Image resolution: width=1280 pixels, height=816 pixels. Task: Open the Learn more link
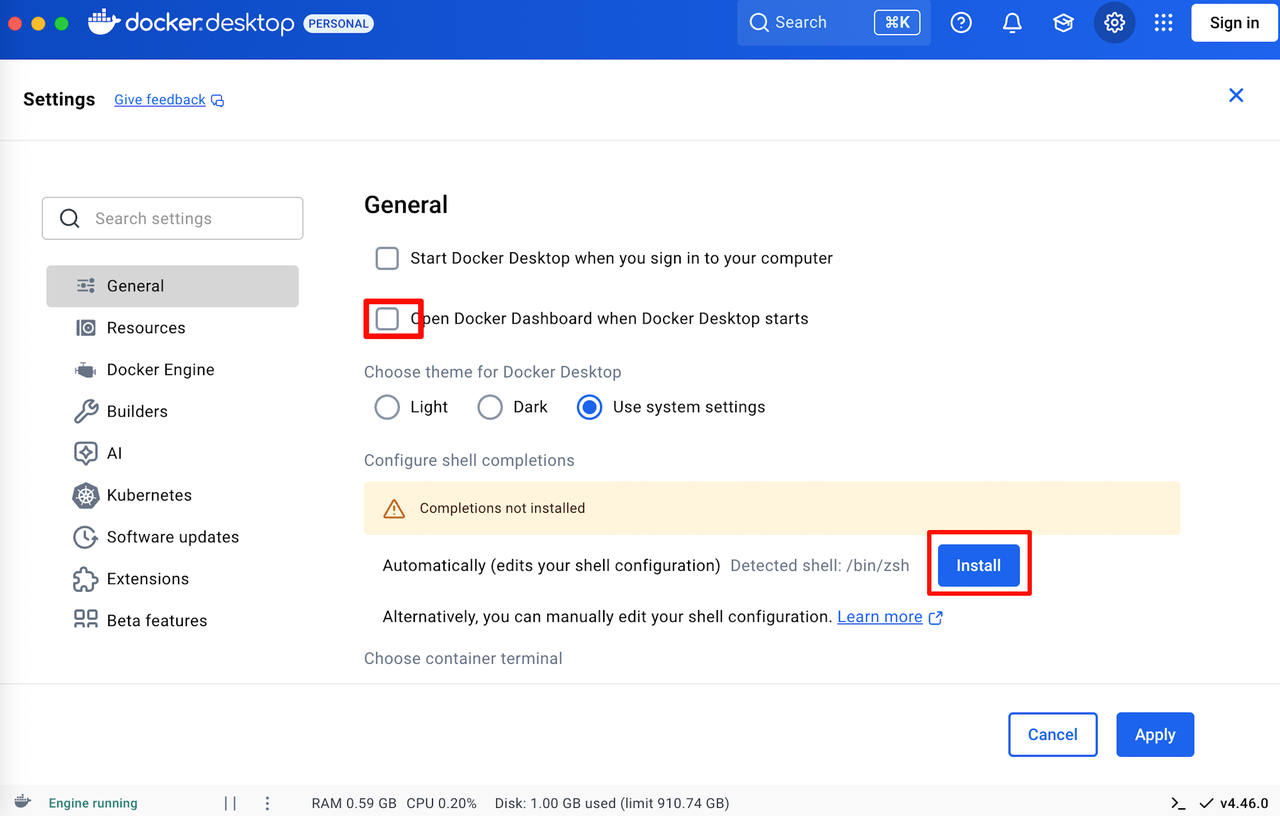(880, 617)
